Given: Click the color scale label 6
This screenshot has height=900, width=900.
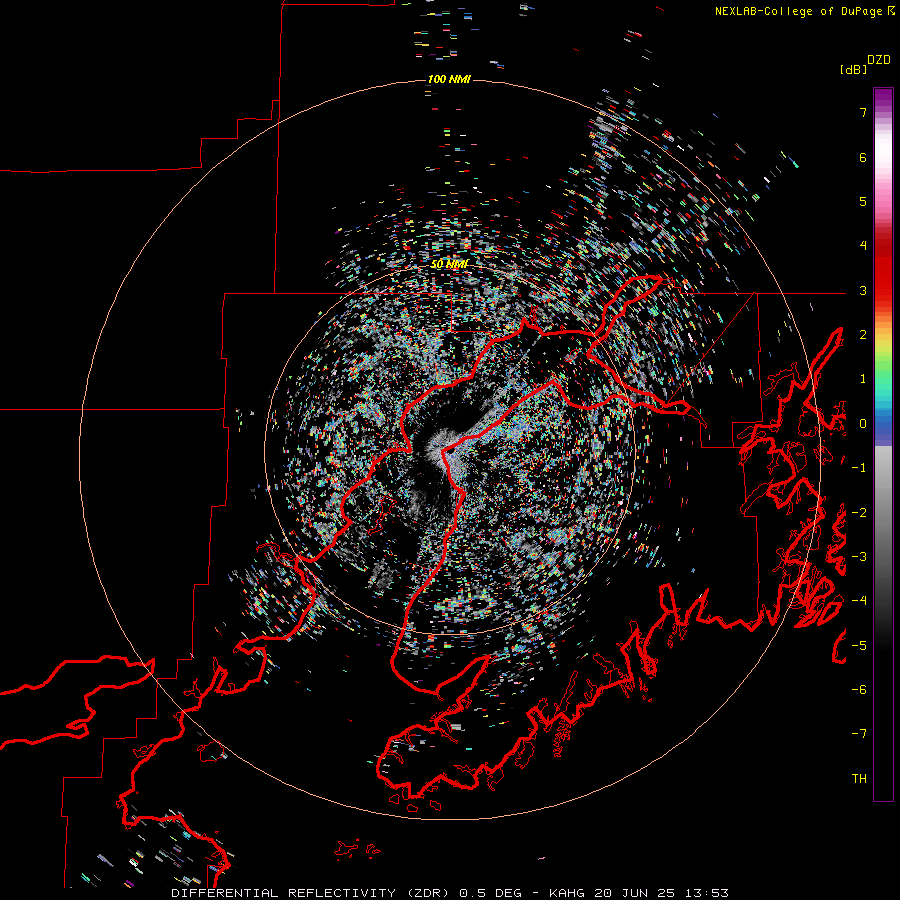Looking at the screenshot, I should 863,157.
